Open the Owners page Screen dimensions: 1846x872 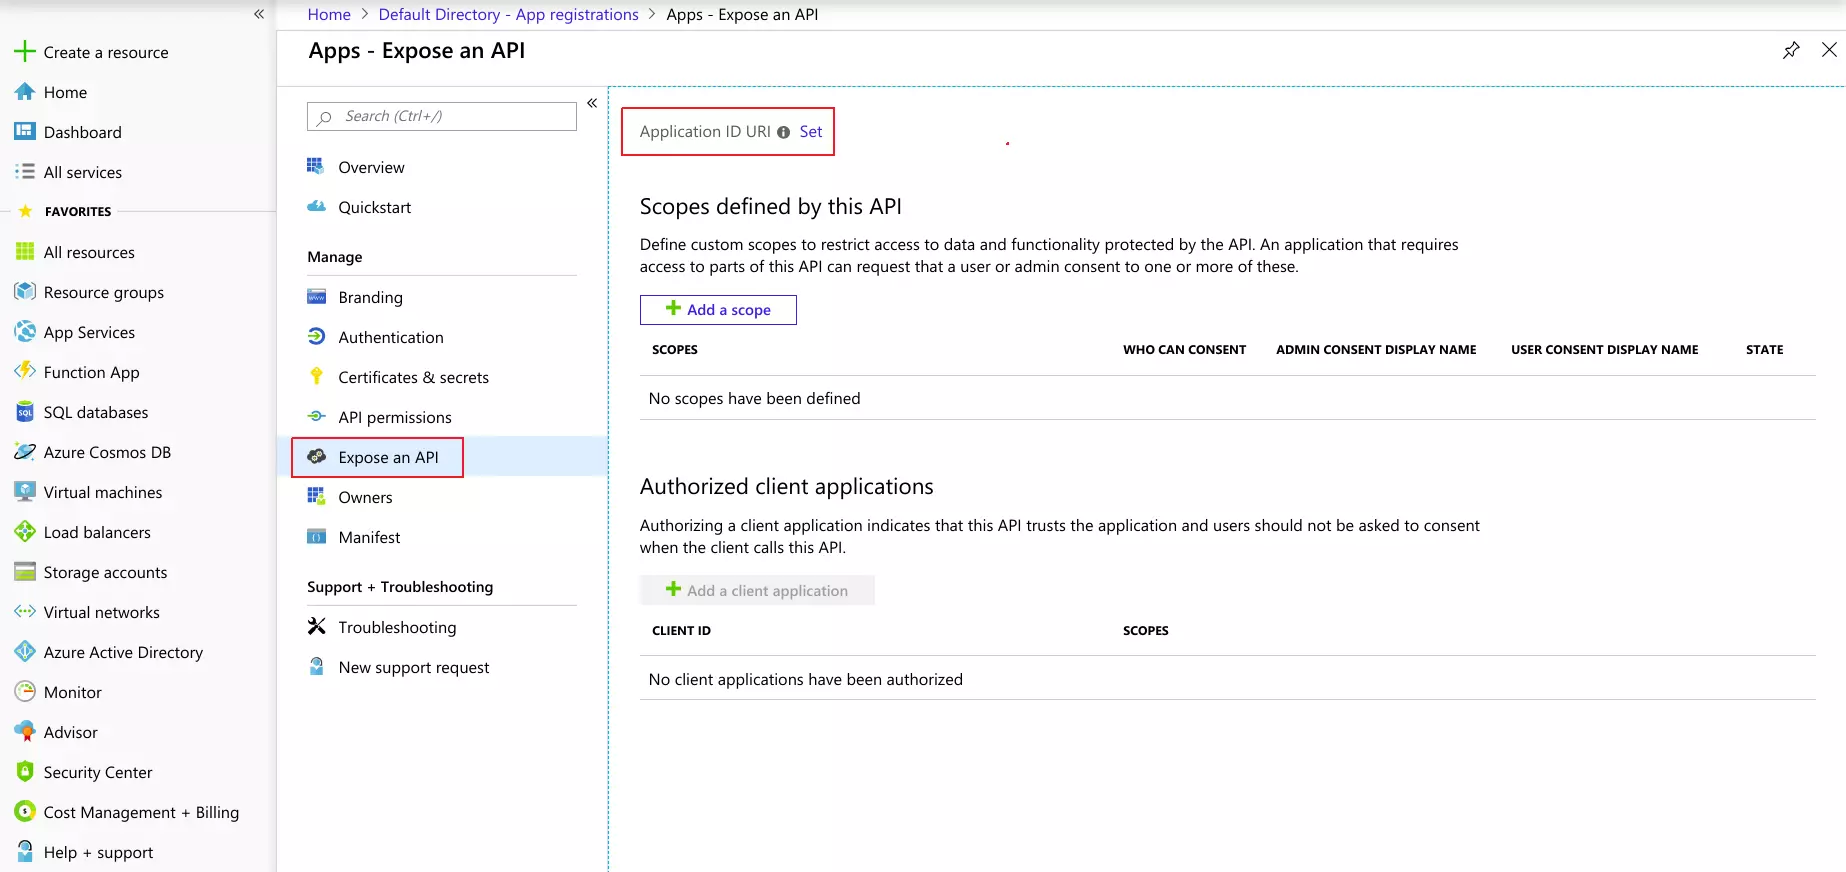point(365,497)
